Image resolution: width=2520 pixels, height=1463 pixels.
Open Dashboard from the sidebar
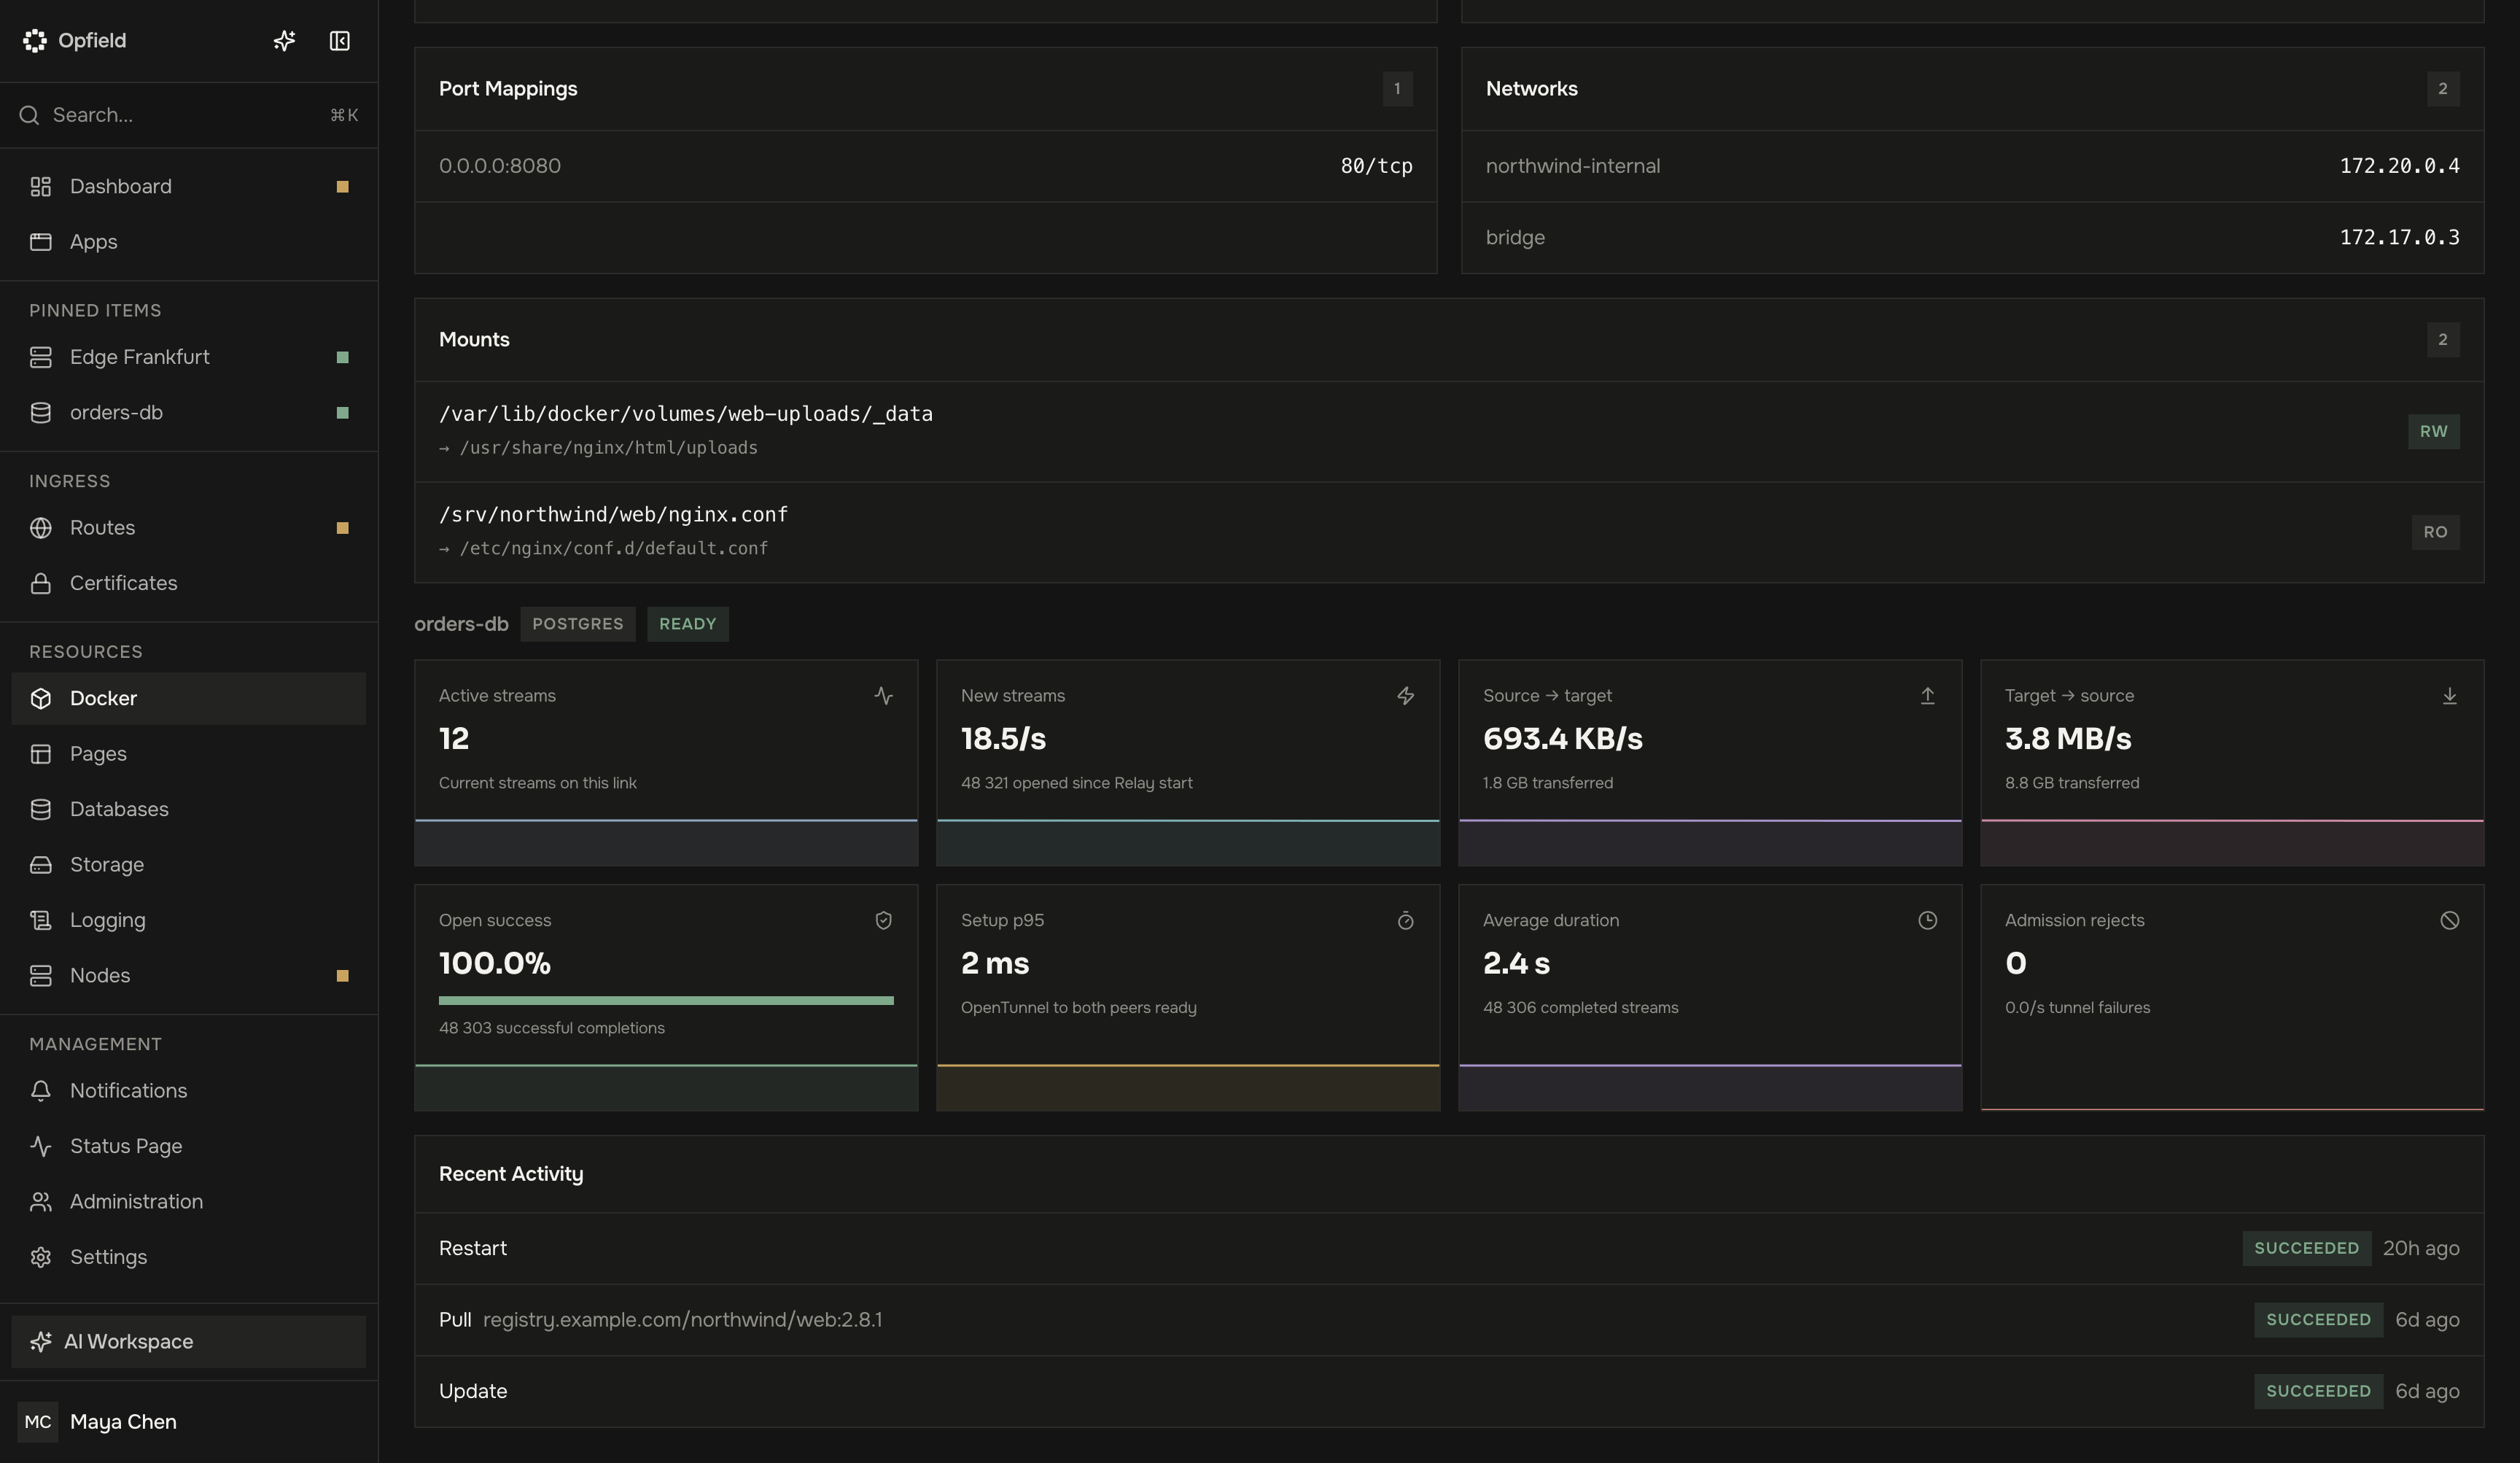[x=189, y=186]
